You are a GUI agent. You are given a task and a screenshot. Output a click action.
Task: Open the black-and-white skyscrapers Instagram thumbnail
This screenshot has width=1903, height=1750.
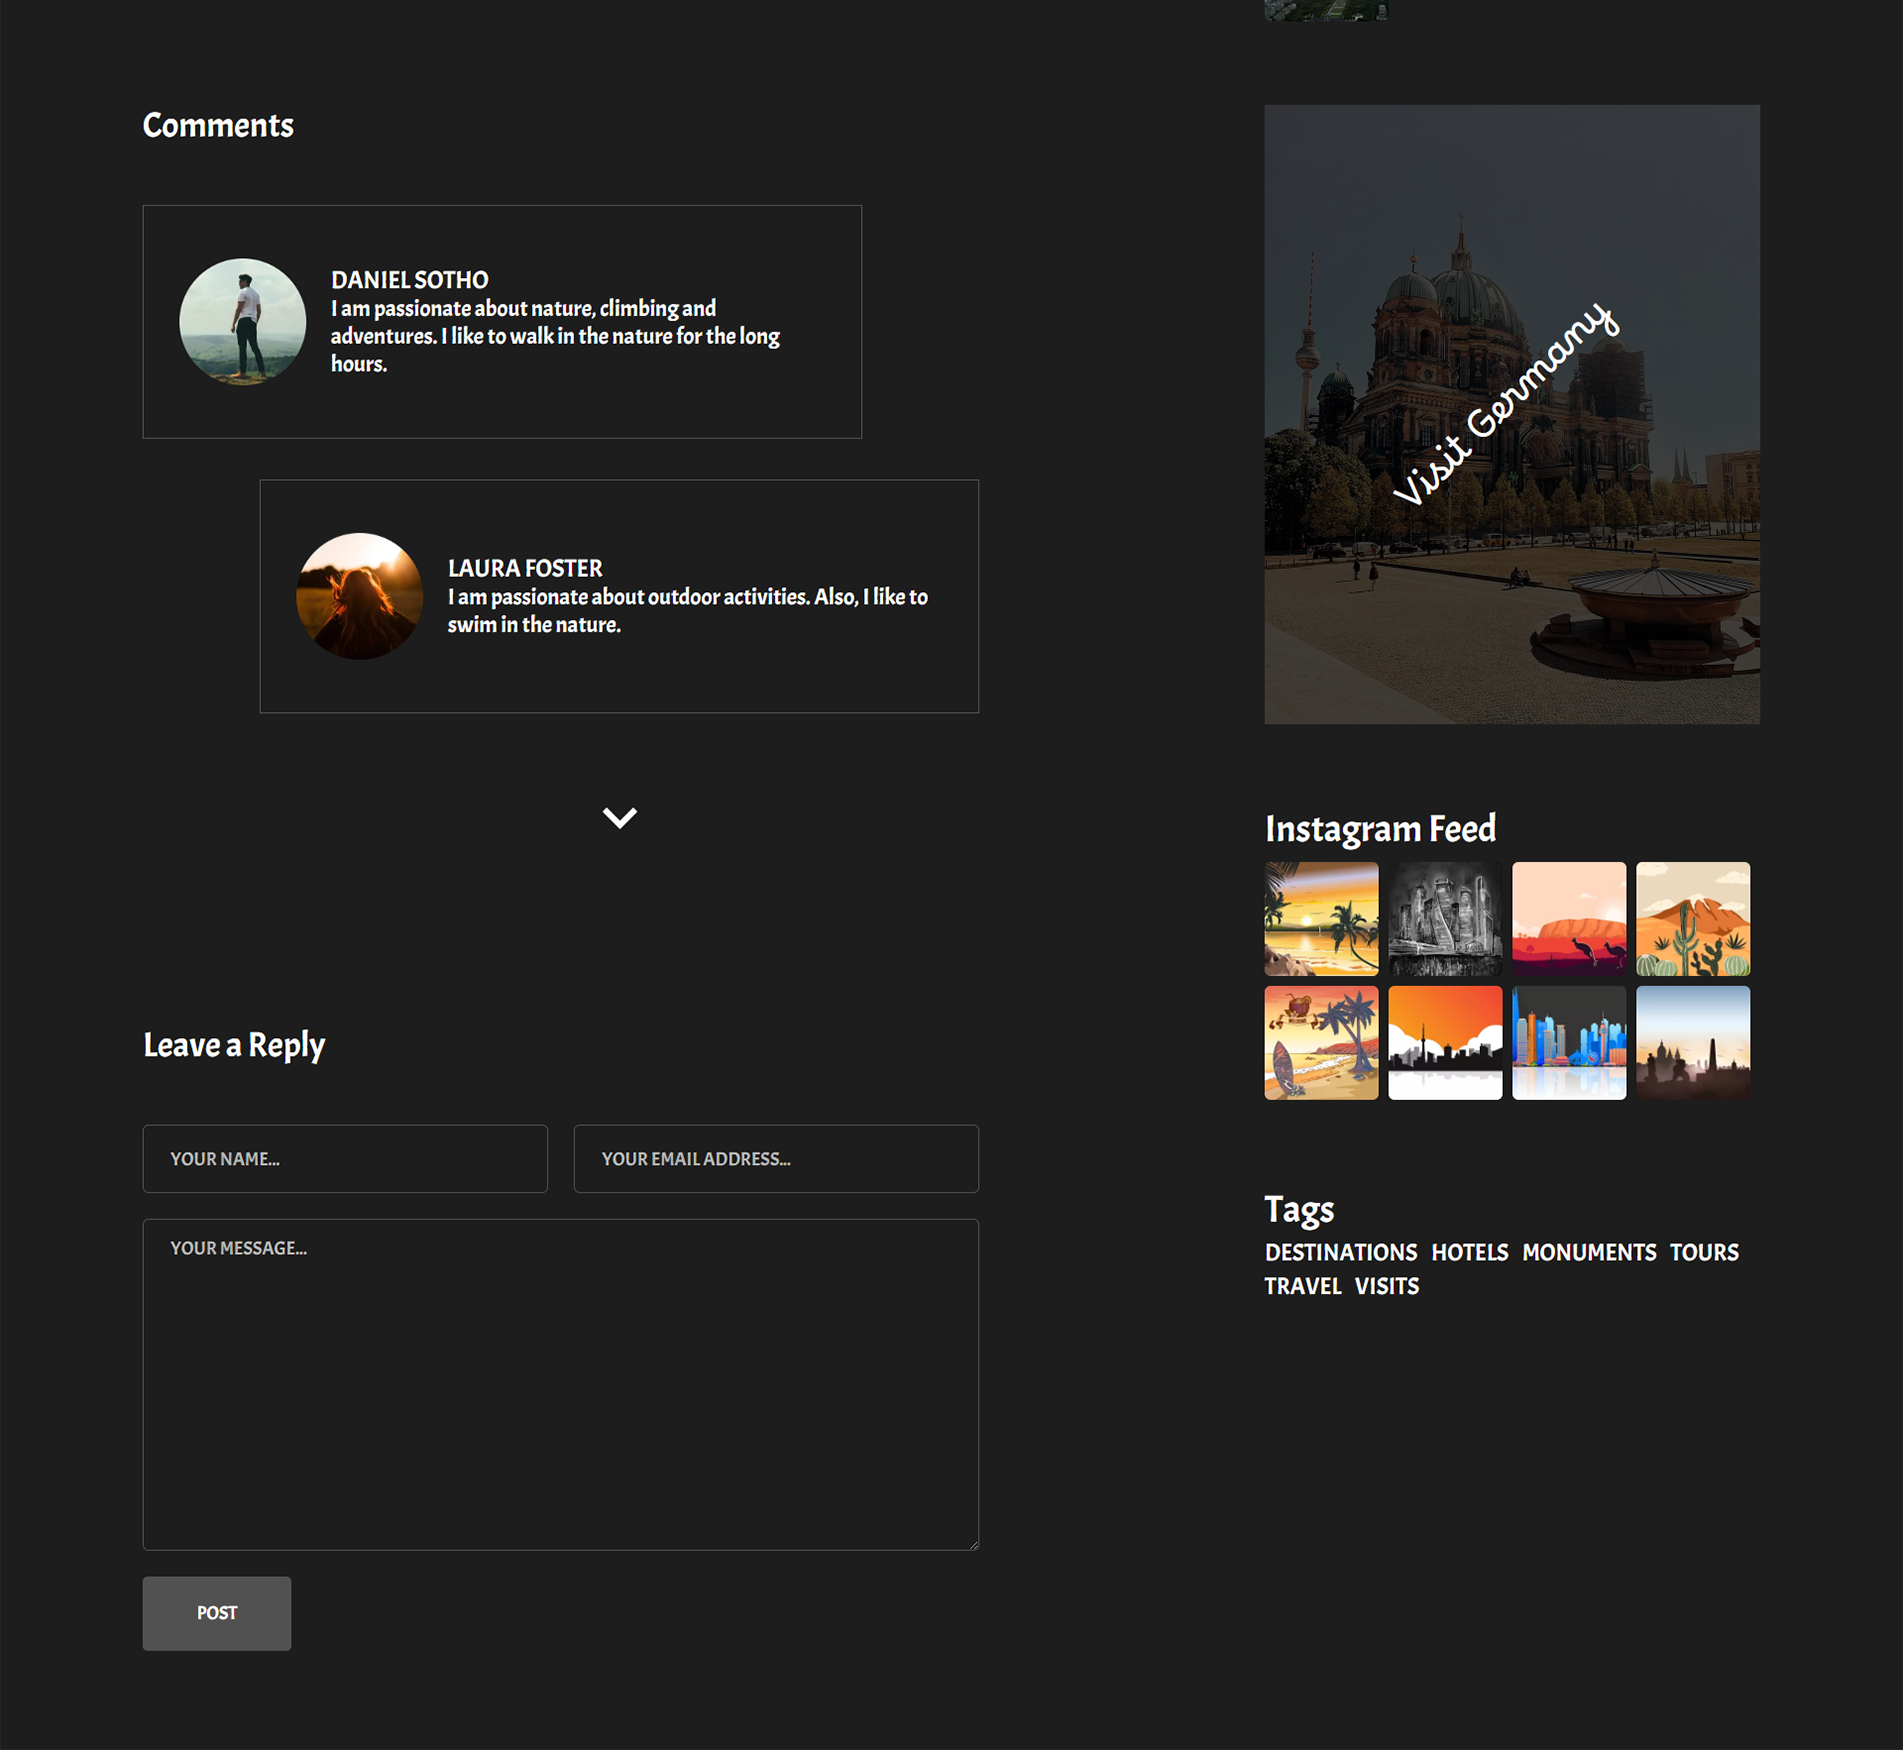point(1444,918)
